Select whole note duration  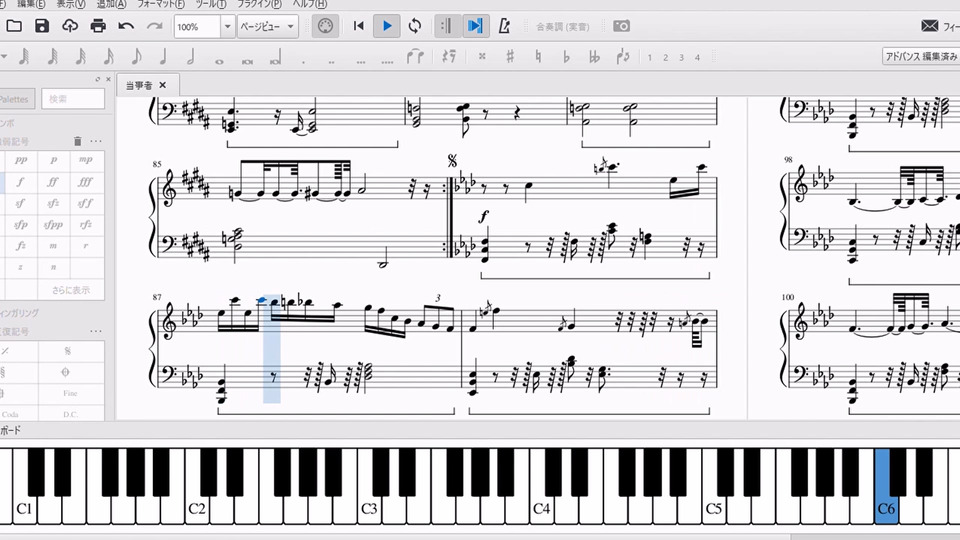coord(219,61)
